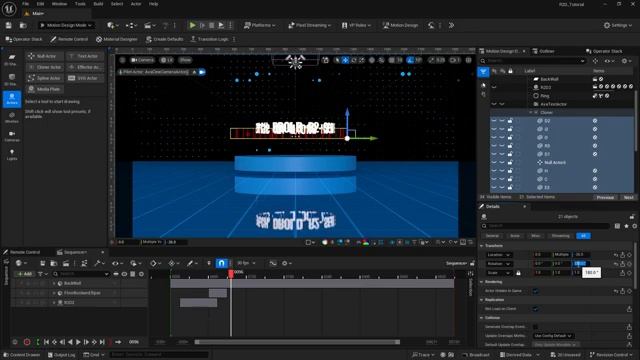Select the Media Plate tool
The height and width of the screenshot is (360, 640).
coord(45,89)
